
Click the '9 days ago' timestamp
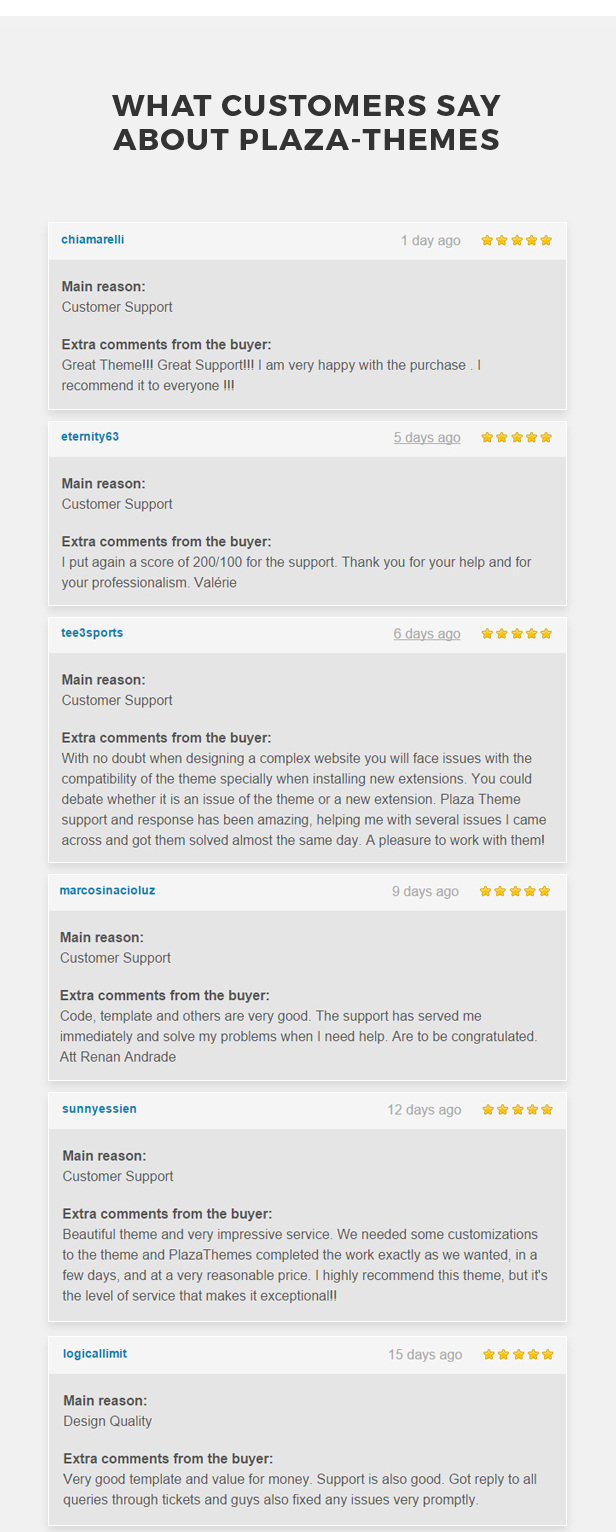pos(425,891)
